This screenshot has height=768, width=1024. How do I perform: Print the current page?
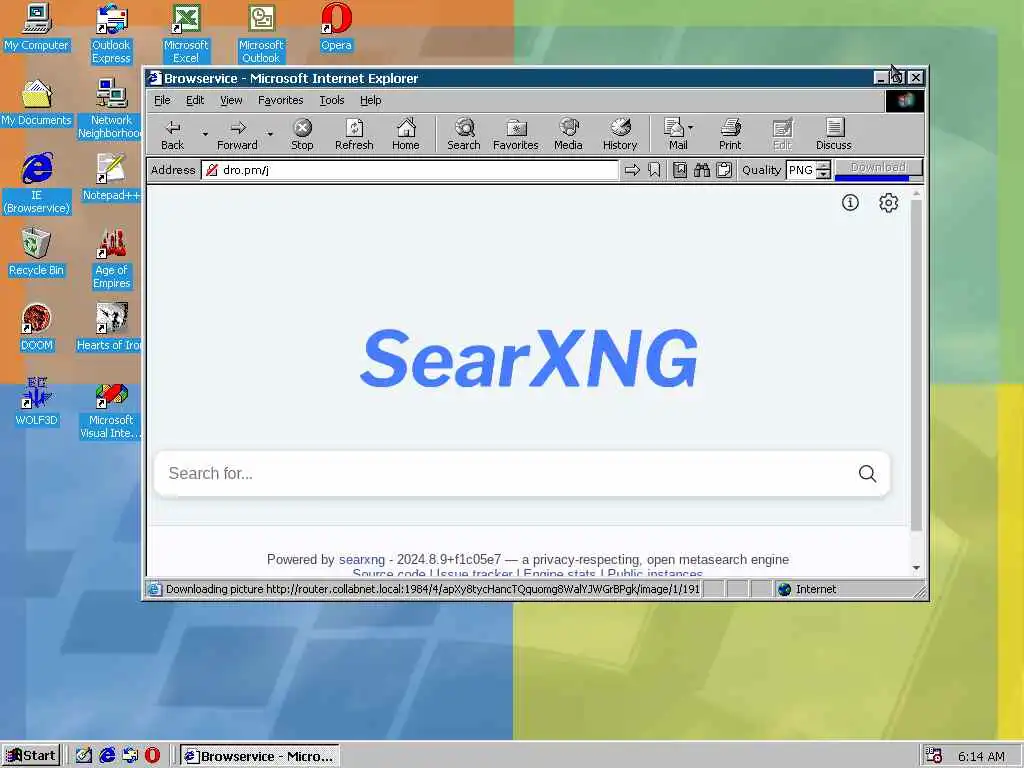(x=730, y=135)
